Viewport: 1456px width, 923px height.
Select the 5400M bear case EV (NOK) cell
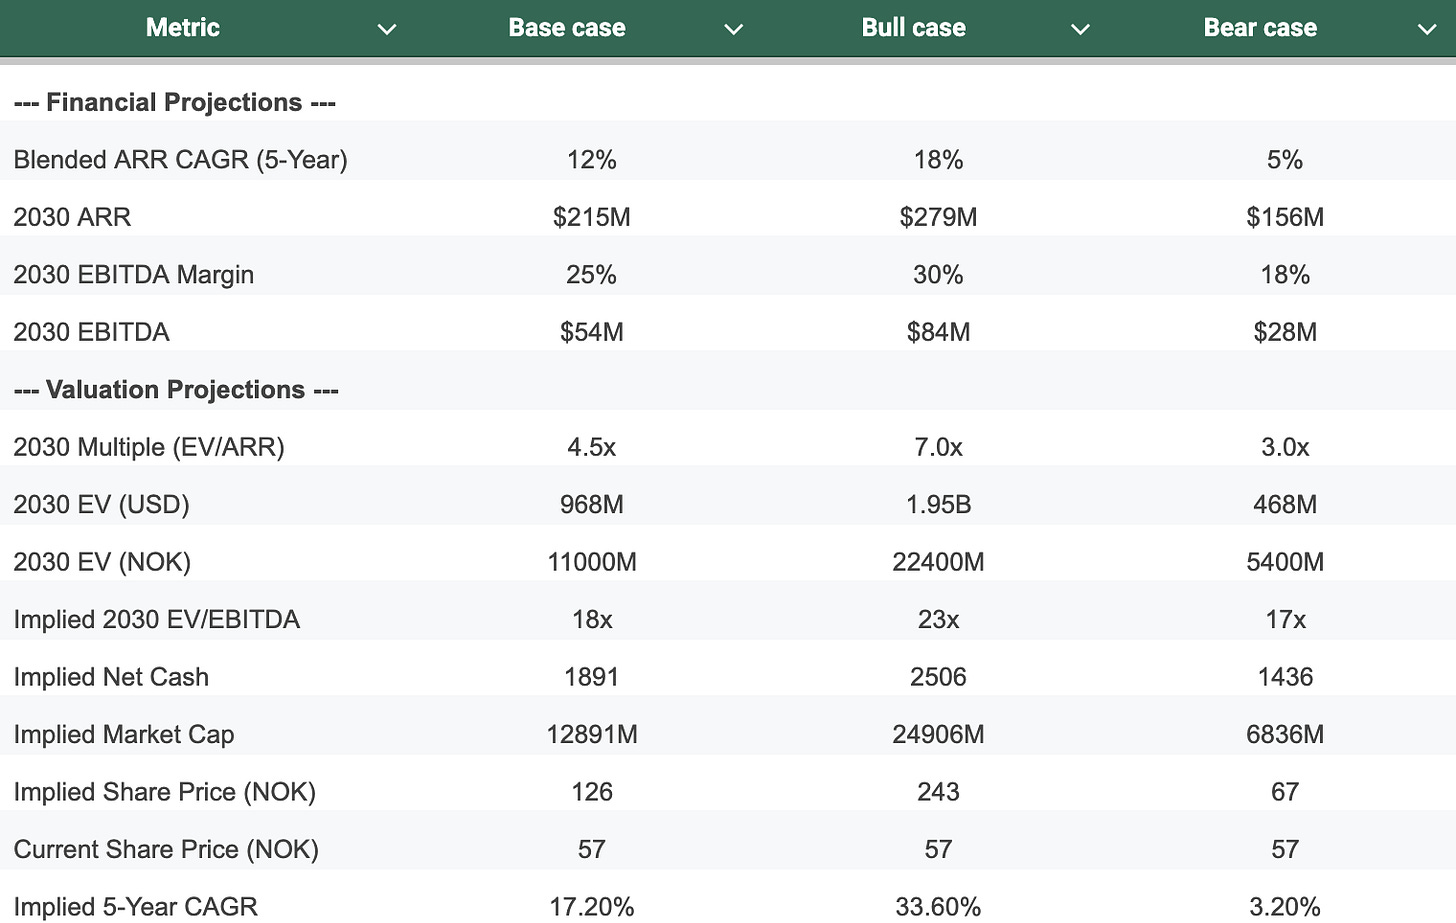1285,562
